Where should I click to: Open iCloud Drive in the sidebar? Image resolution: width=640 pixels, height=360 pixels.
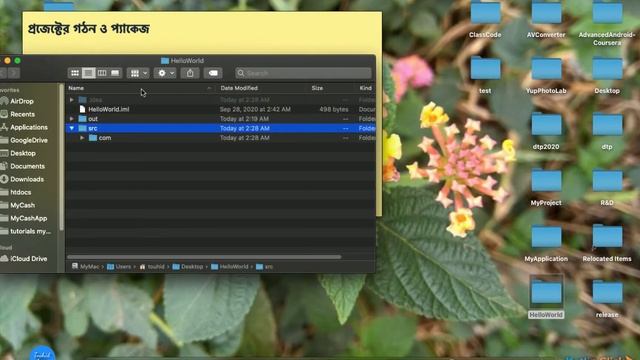(x=29, y=259)
